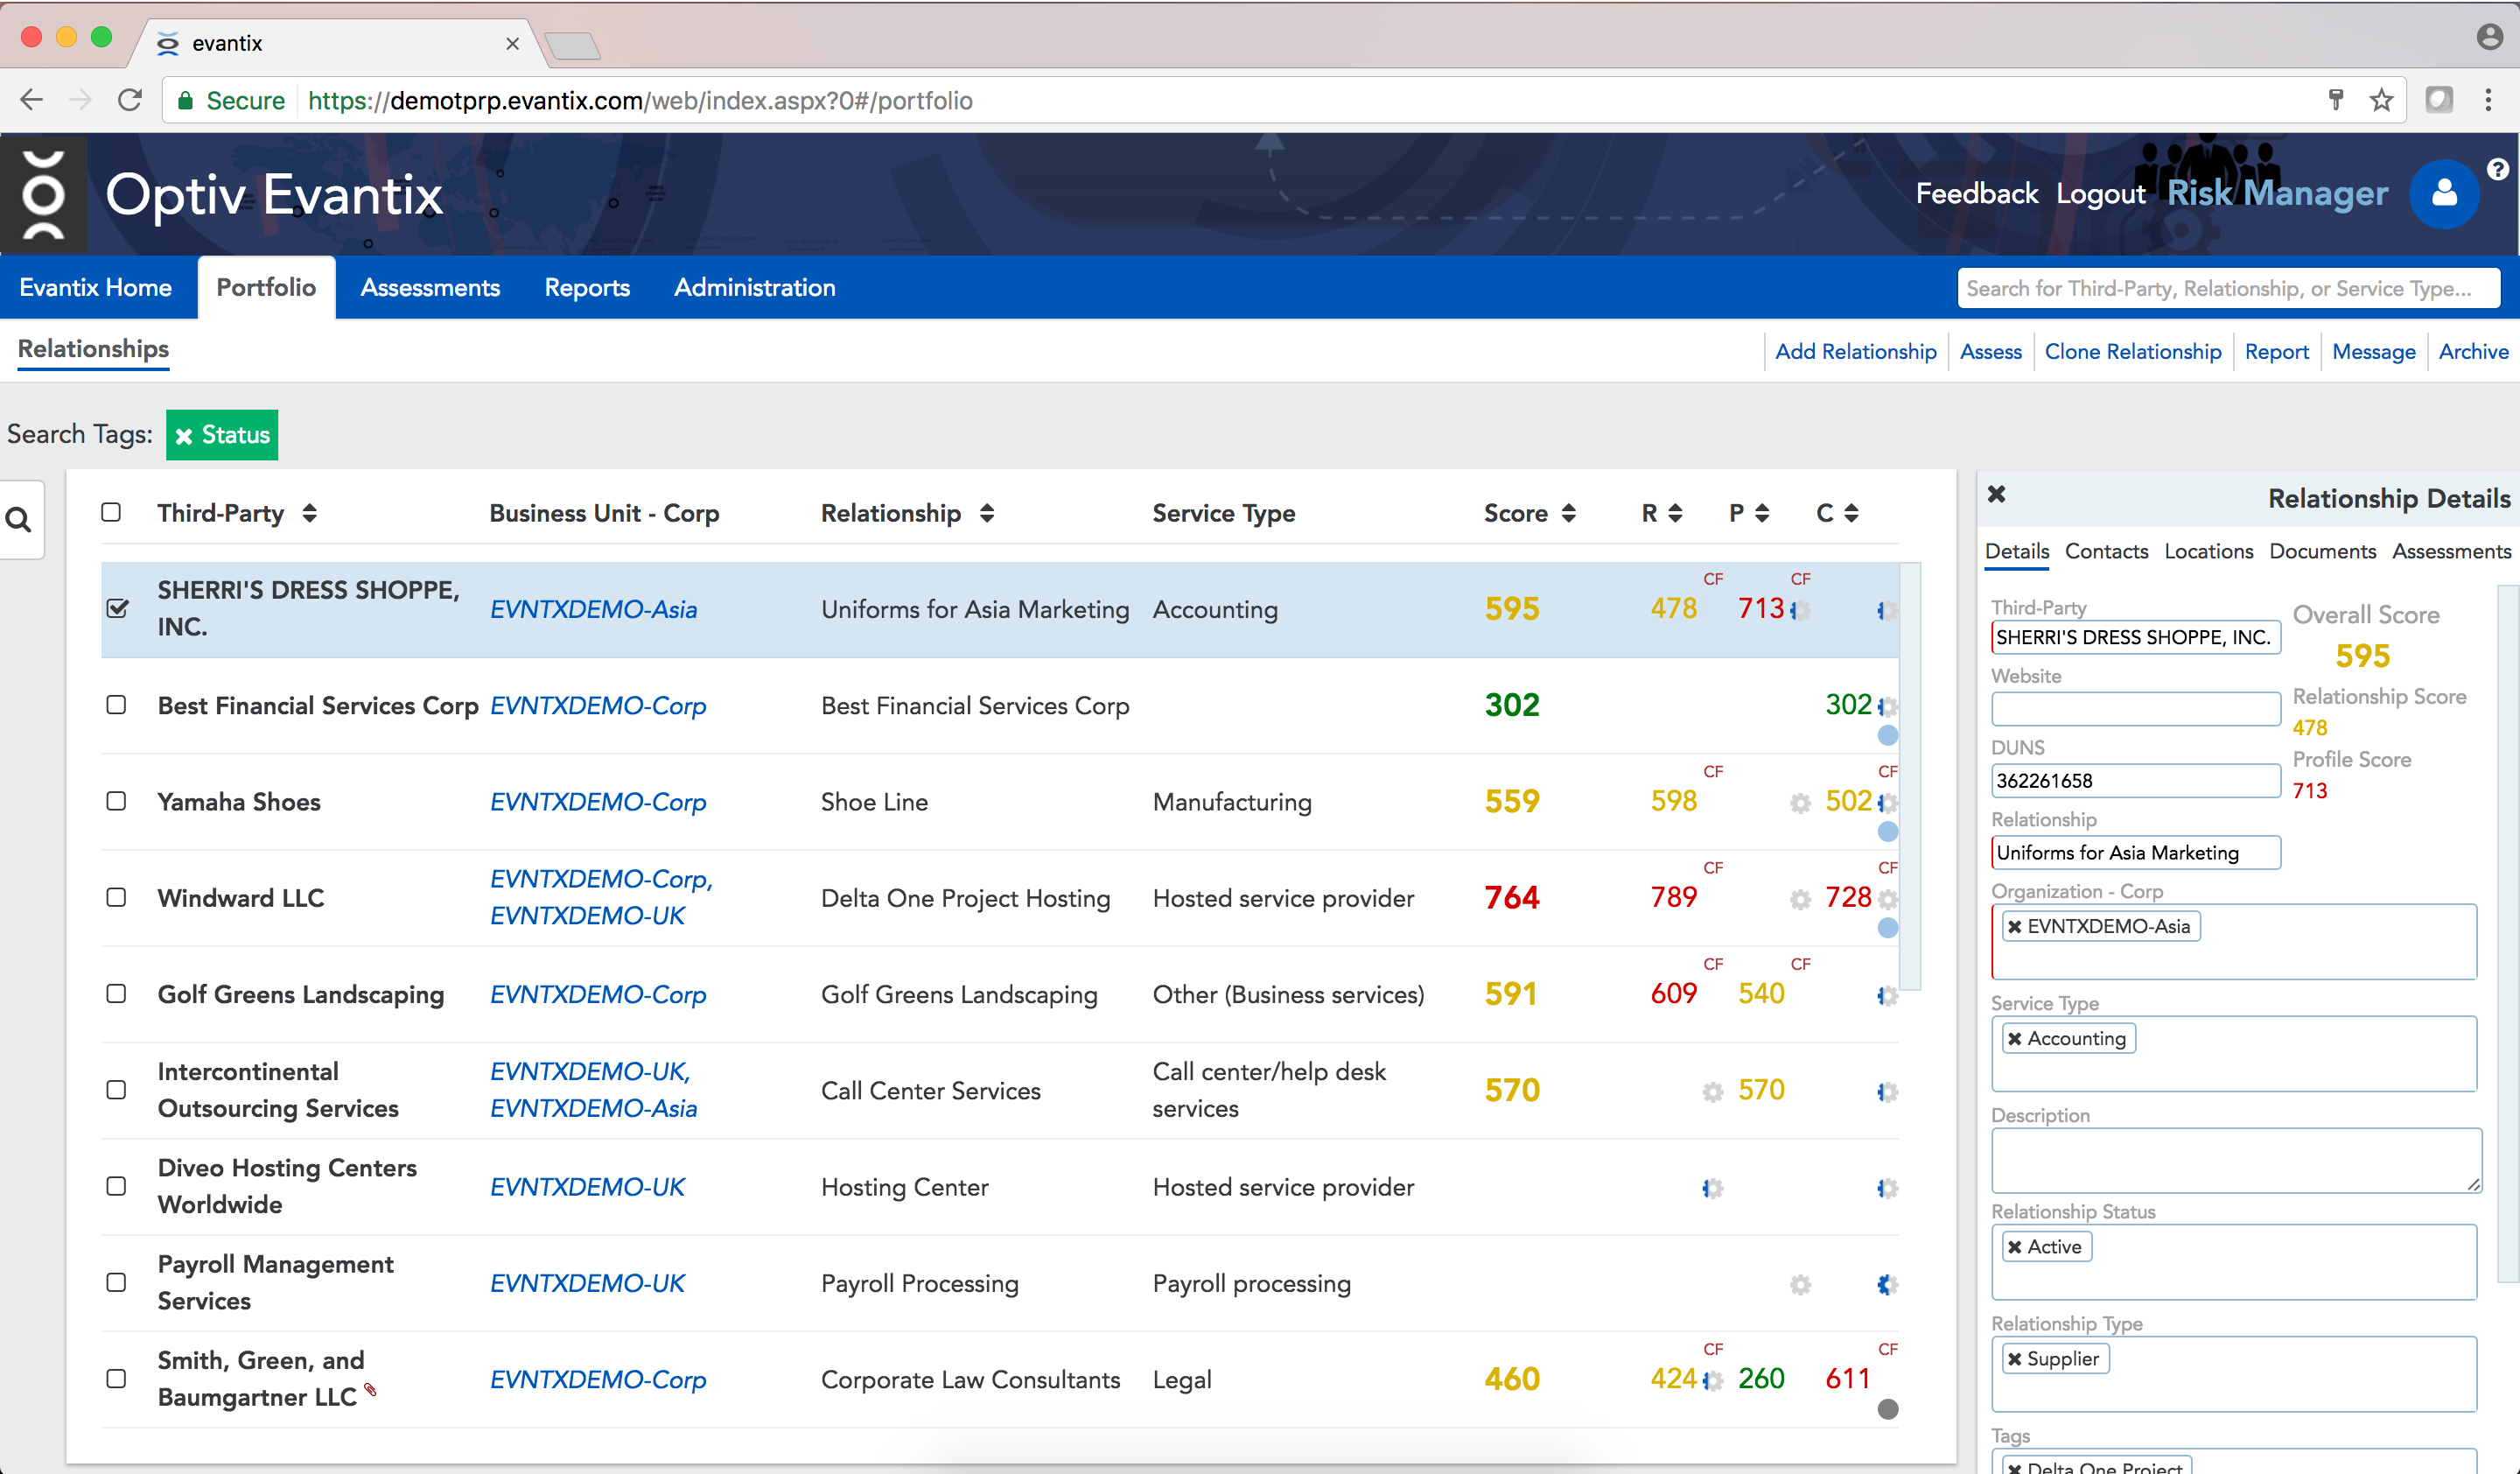Image resolution: width=2520 pixels, height=1474 pixels.
Task: Open the Reports navigation tab
Action: tap(587, 288)
